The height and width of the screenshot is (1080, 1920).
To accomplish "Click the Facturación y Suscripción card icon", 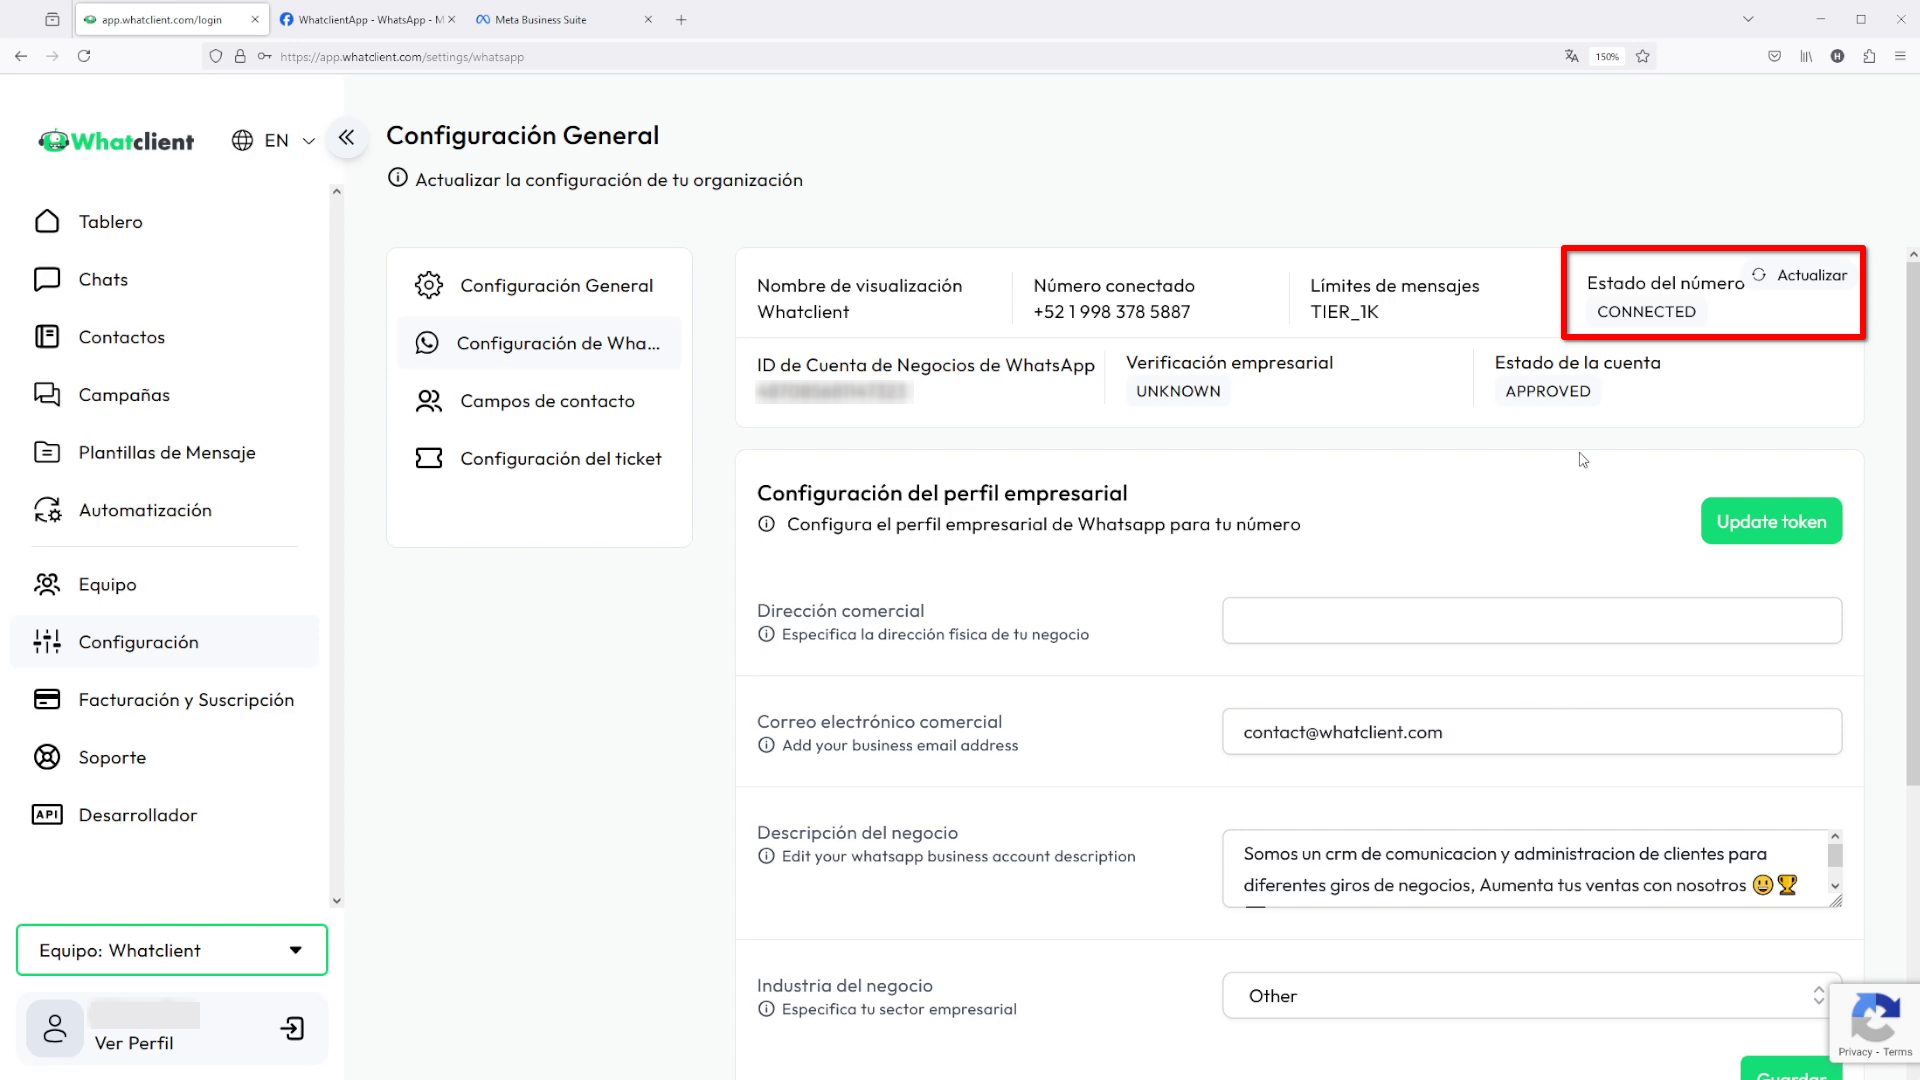I will pos(47,700).
